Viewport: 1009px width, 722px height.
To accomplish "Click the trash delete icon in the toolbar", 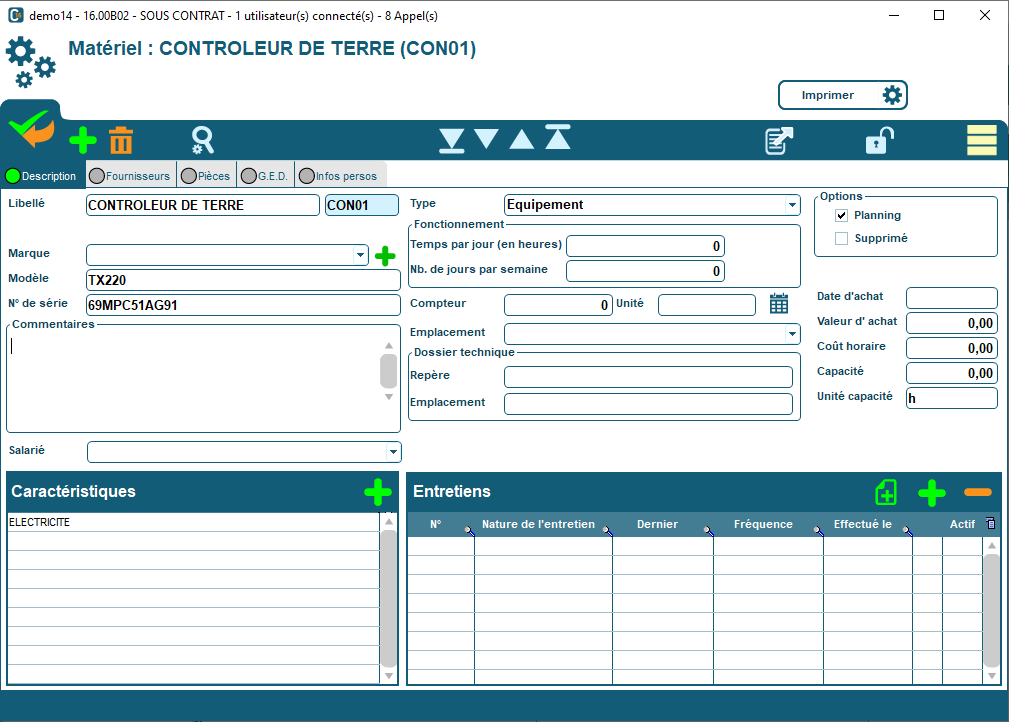I will [x=121, y=140].
